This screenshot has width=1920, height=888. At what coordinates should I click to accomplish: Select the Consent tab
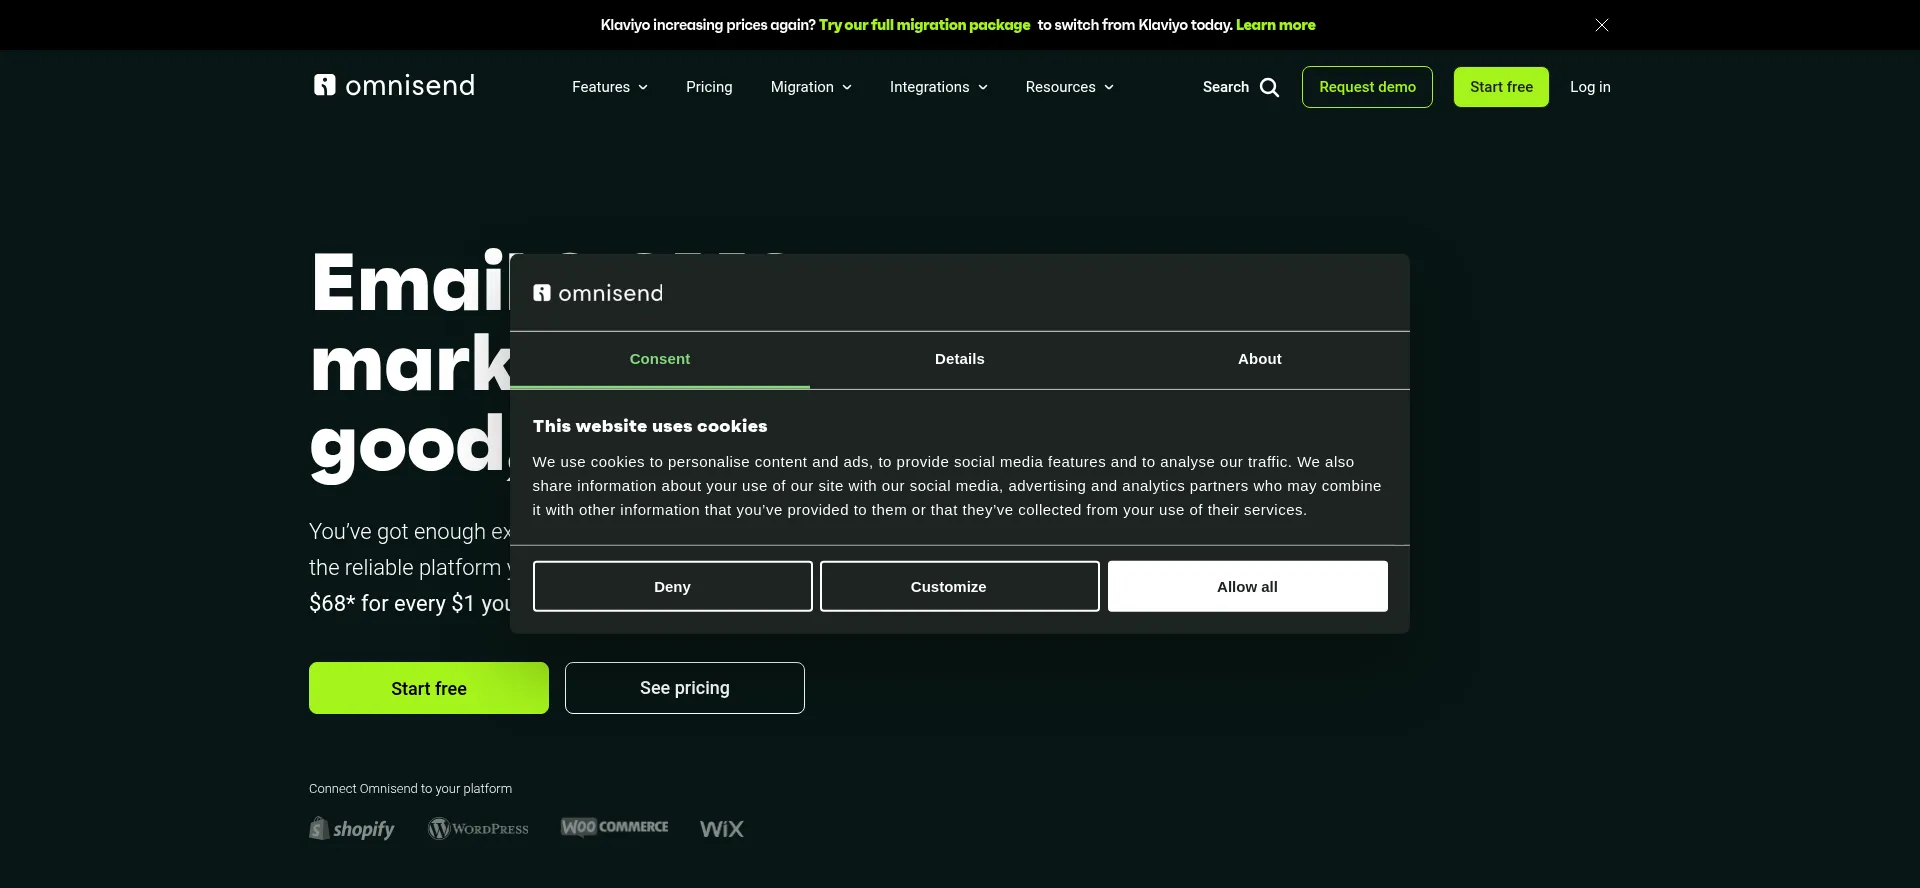(659, 359)
